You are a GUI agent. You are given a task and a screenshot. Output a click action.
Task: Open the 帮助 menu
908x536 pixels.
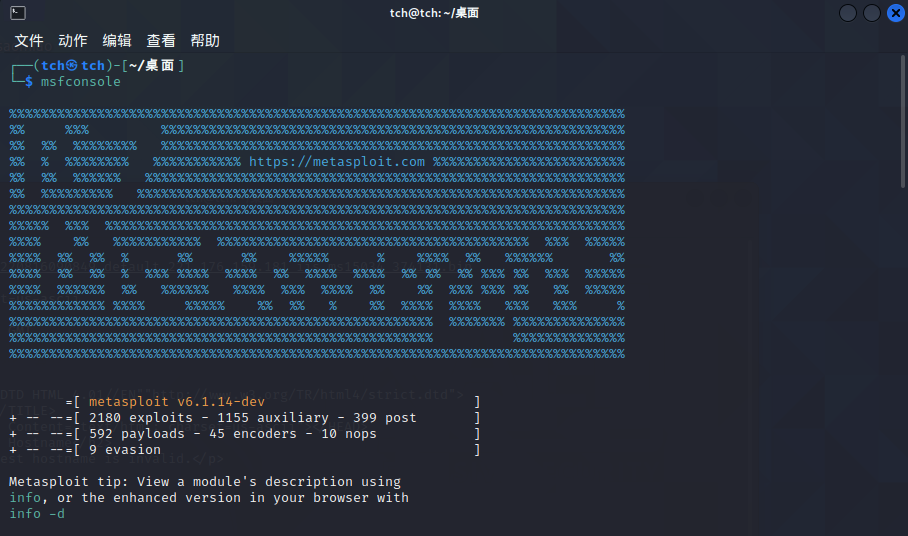[x=205, y=41]
